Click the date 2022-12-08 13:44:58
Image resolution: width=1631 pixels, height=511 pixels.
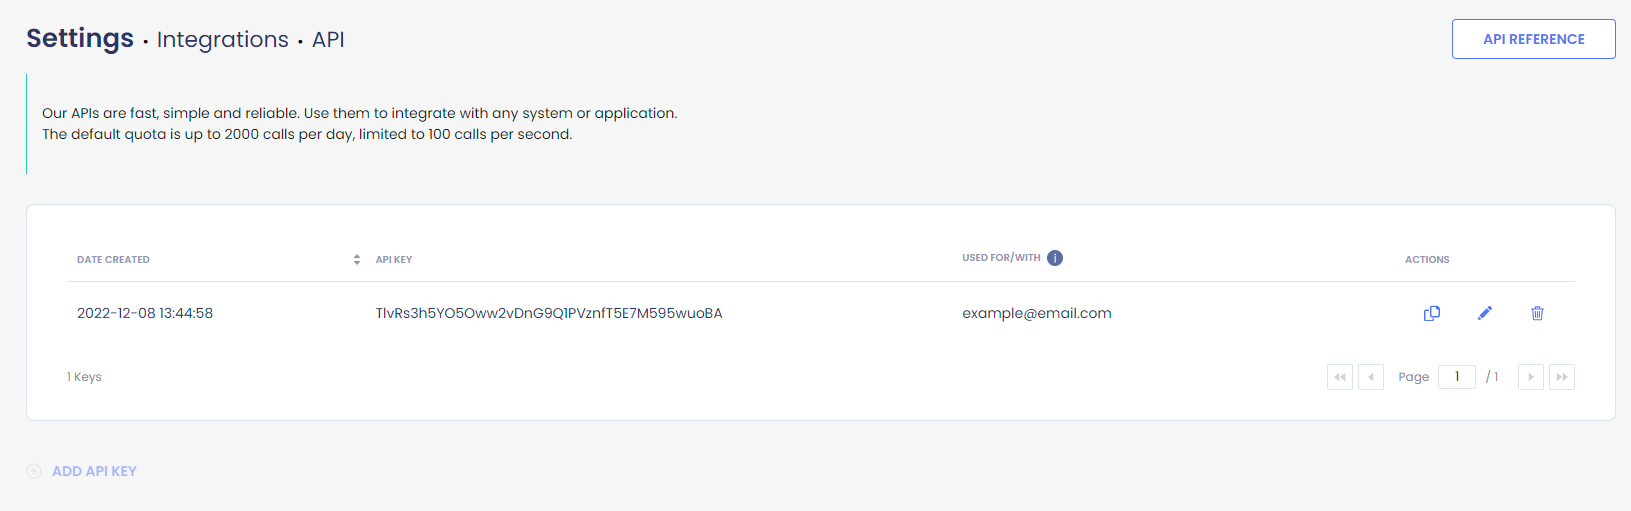(x=145, y=313)
